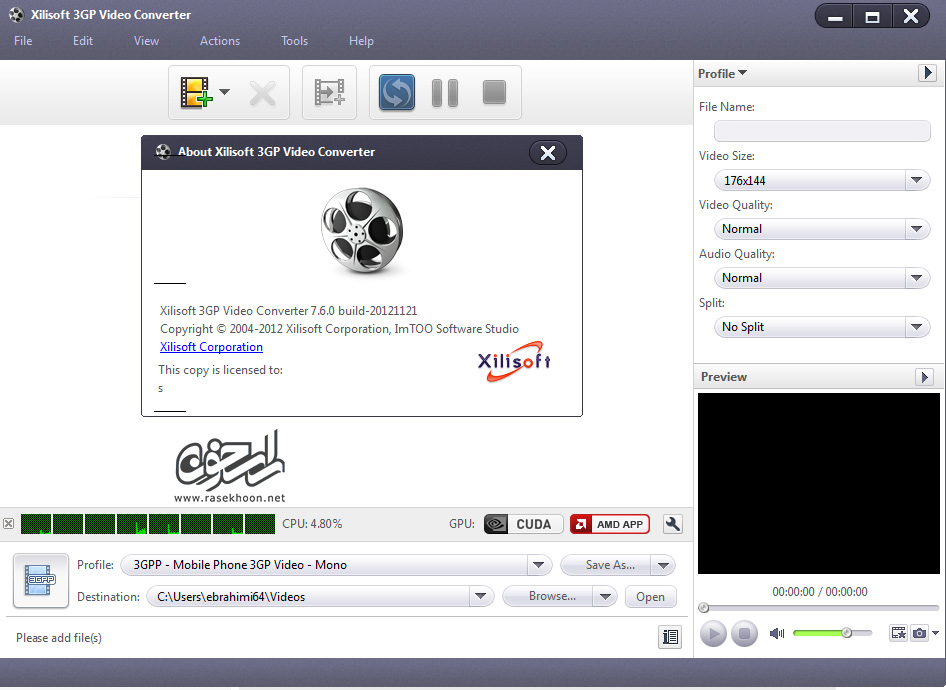Click the log list icon in status bar
946x690 pixels.
coord(670,637)
